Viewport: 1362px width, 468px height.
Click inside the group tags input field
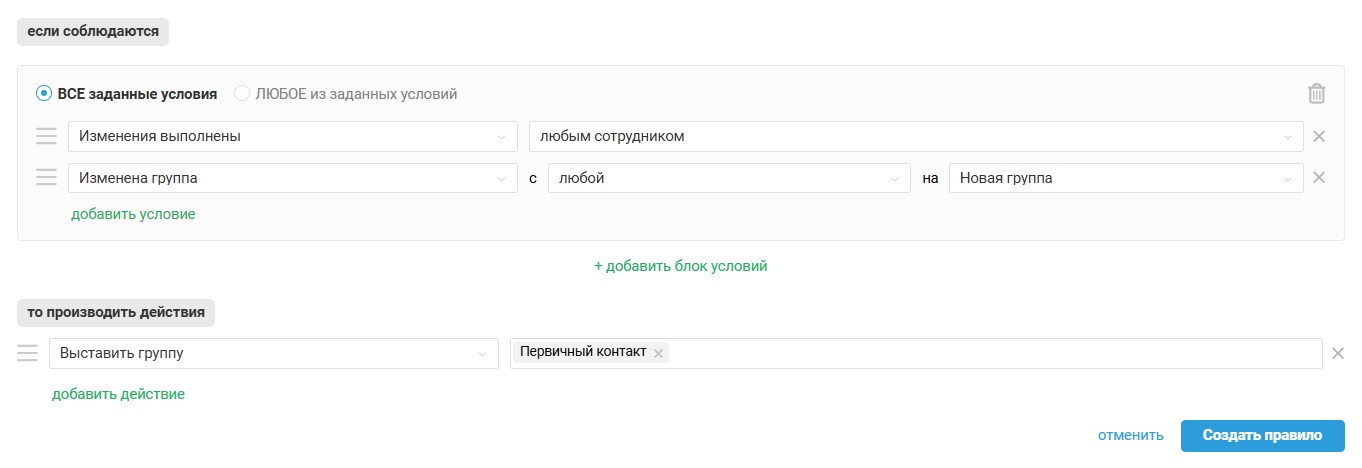990,353
